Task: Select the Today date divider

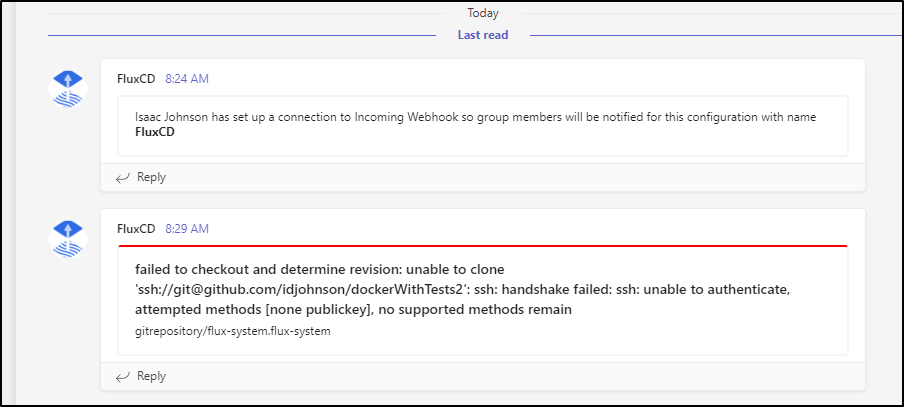Action: pyautogui.click(x=483, y=13)
